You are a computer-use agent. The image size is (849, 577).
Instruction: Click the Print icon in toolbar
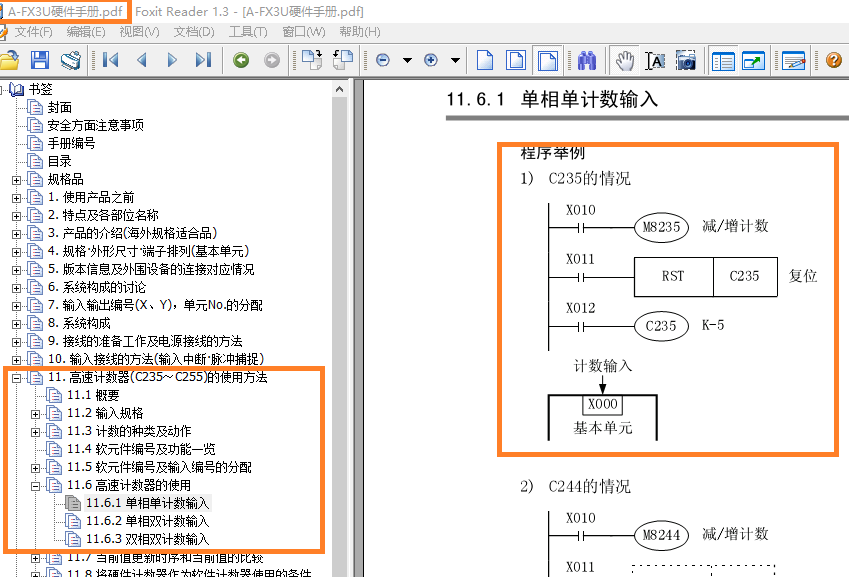coord(70,60)
